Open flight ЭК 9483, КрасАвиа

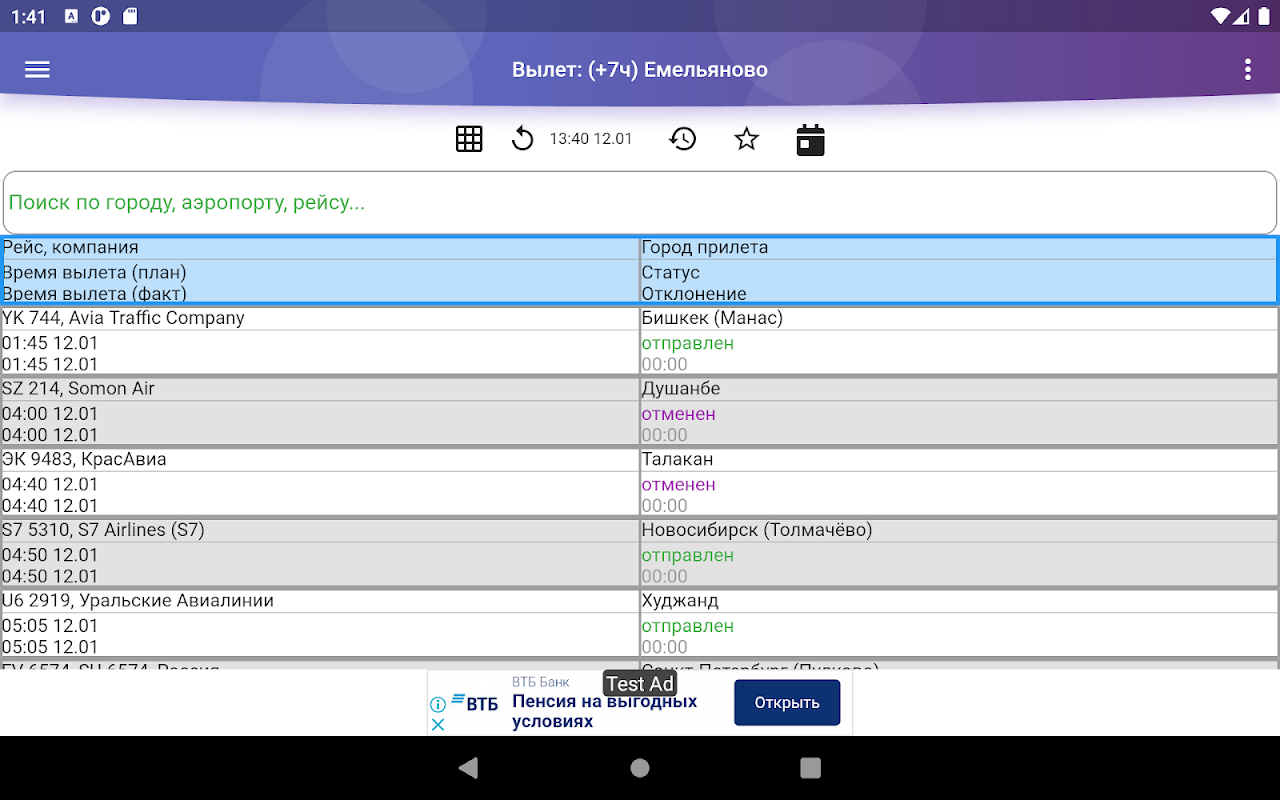(x=84, y=459)
